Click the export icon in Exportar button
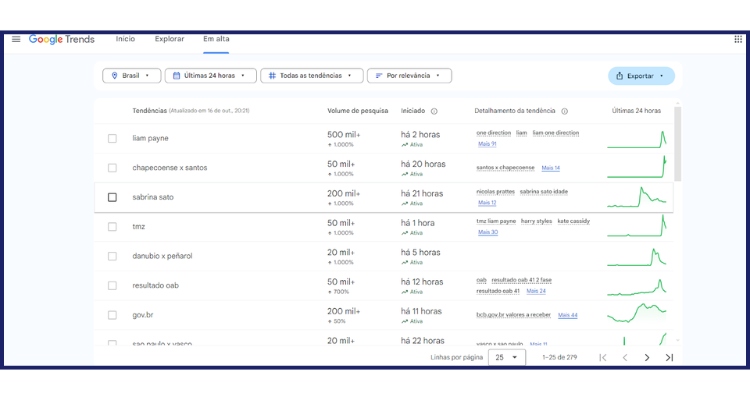The height and width of the screenshot is (400, 750). click(x=619, y=76)
